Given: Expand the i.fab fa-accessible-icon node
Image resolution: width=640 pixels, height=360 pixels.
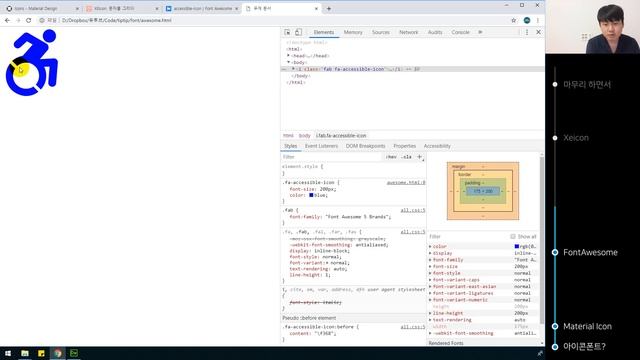Looking at the screenshot, I should point(293,69).
